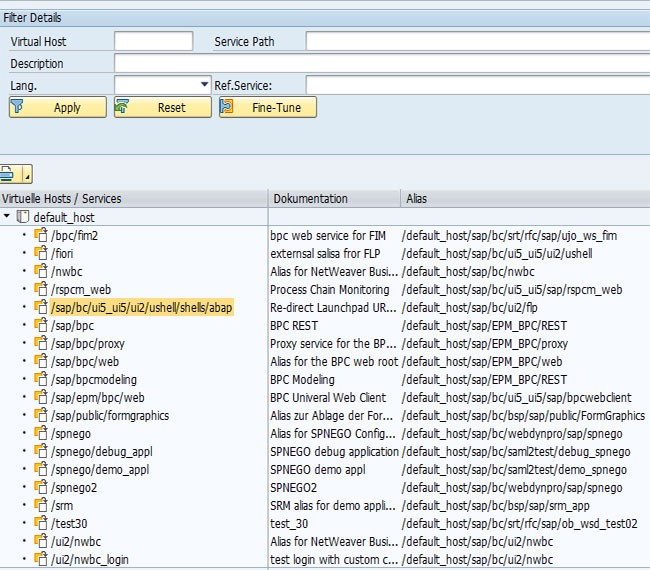This screenshot has width=650, height=570.
Task: Click the alias icon for /sap/bpc/proxy
Action: pos(41,343)
